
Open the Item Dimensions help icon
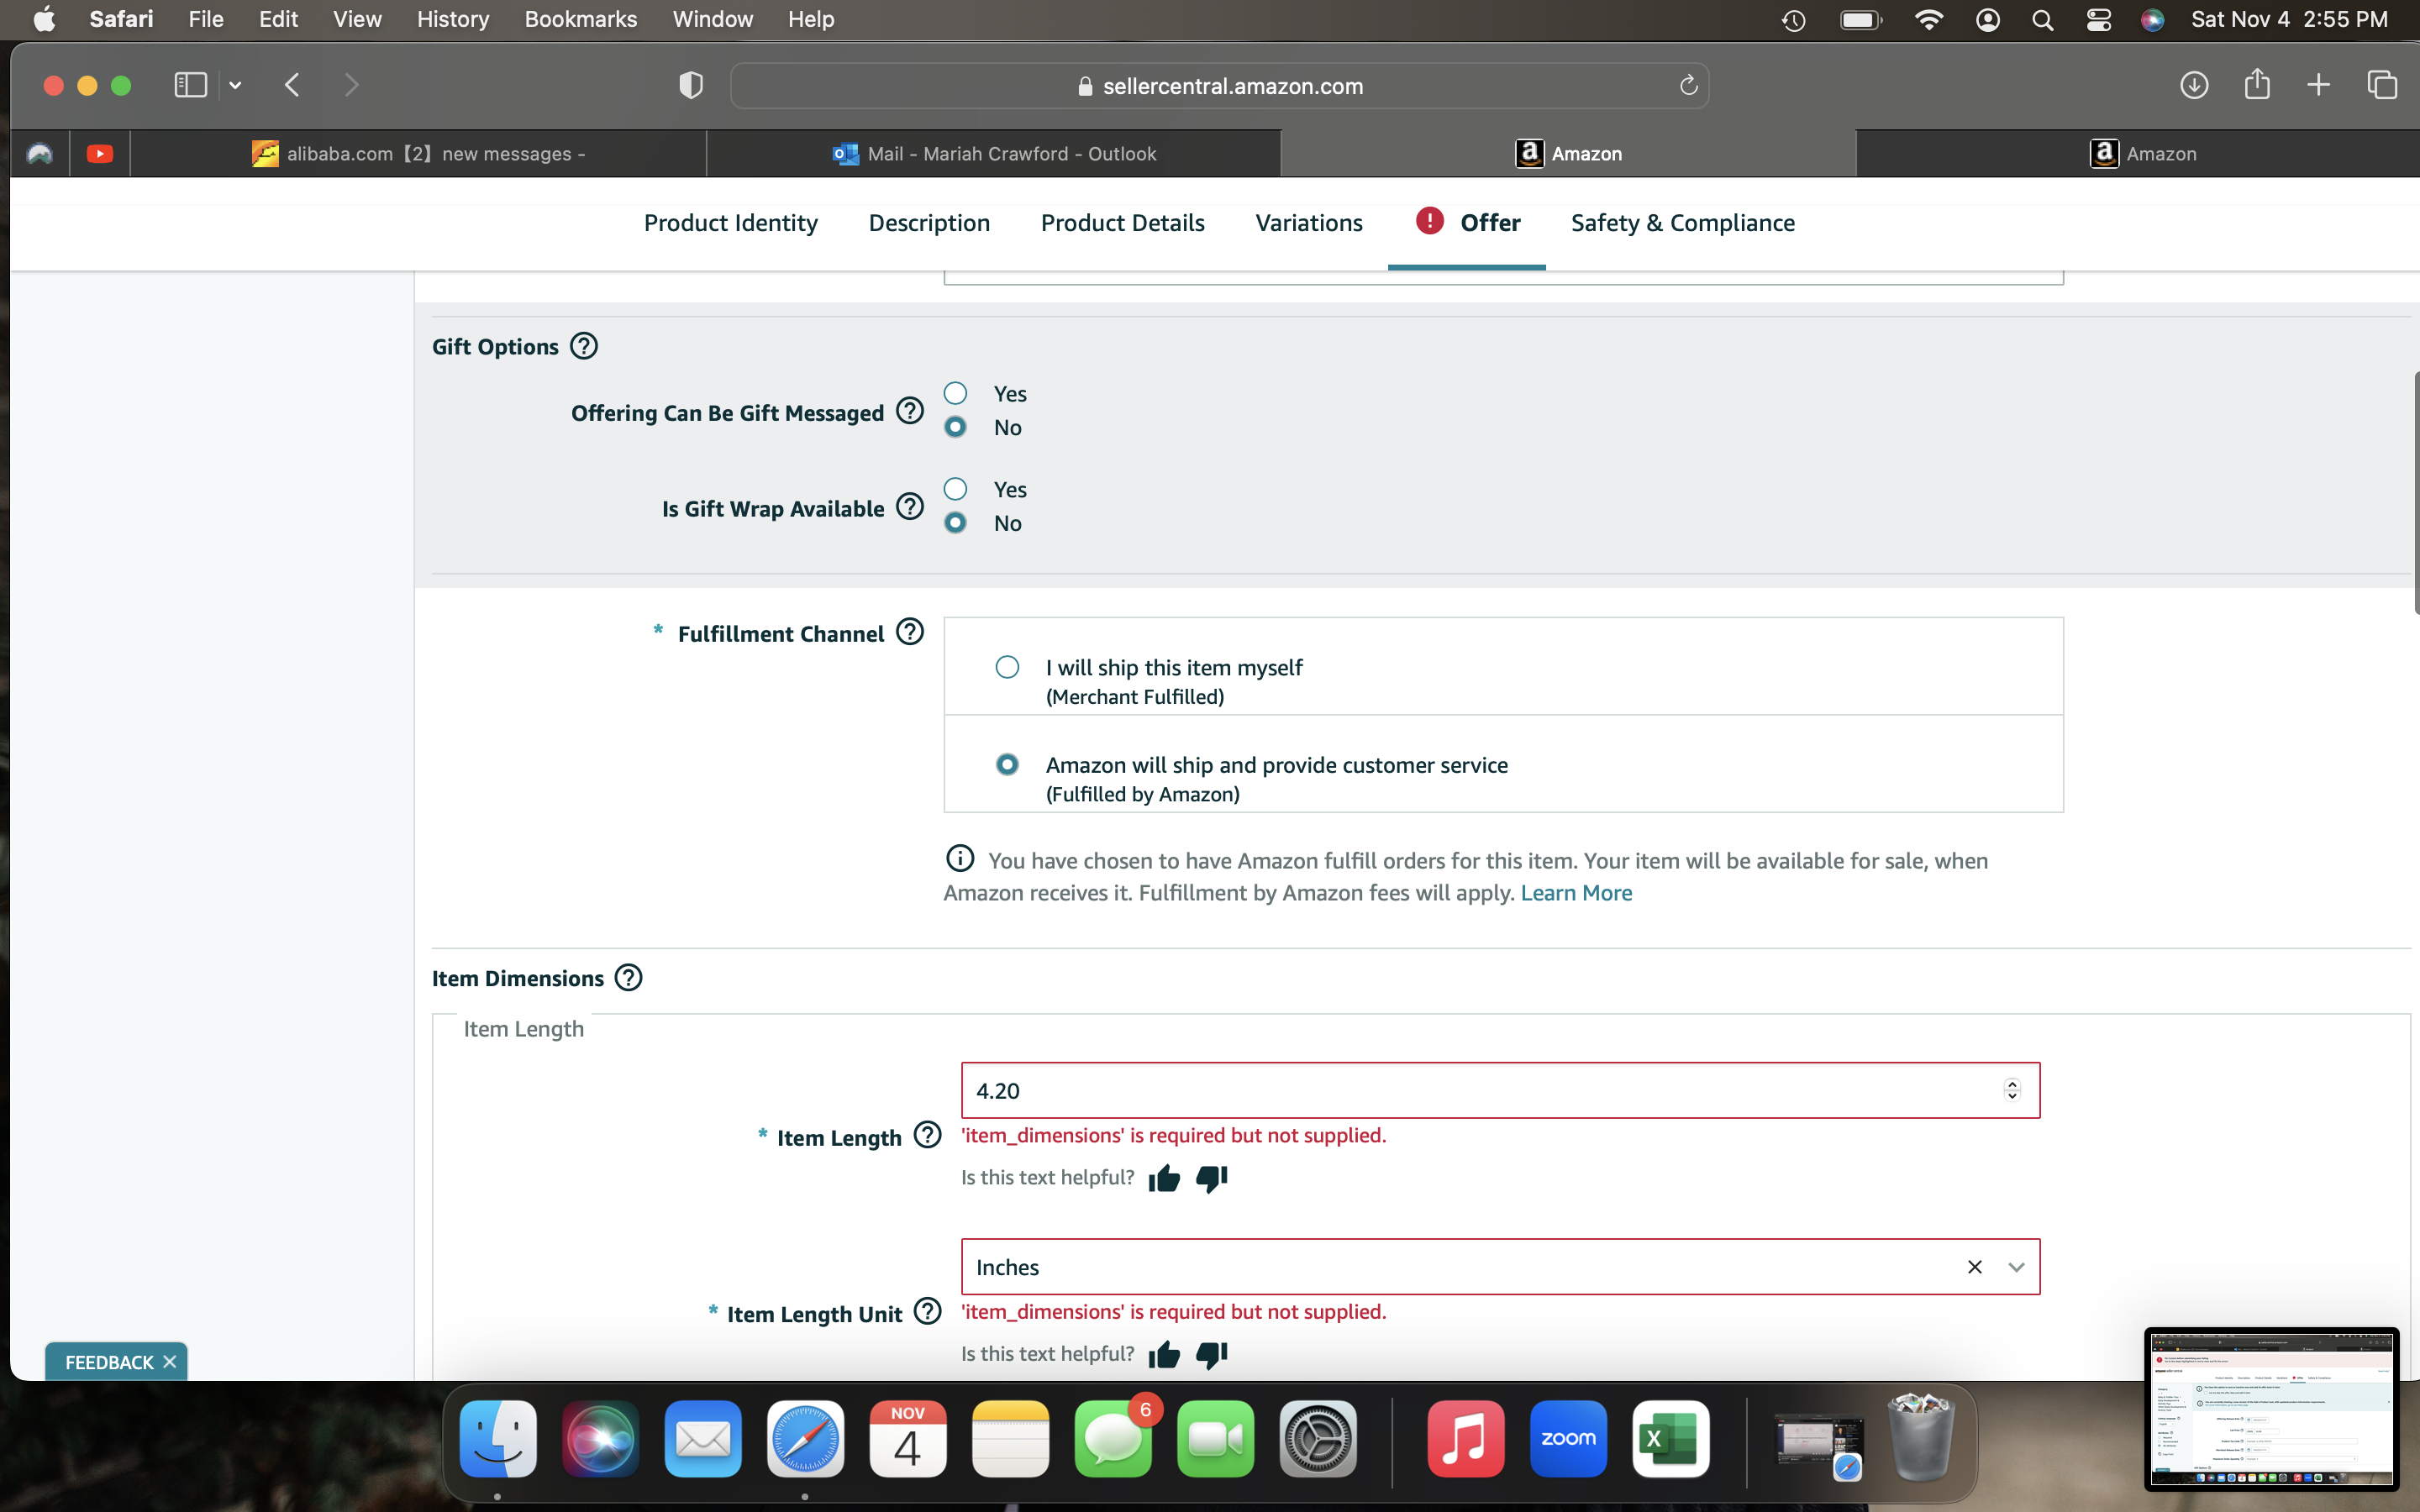[628, 977]
